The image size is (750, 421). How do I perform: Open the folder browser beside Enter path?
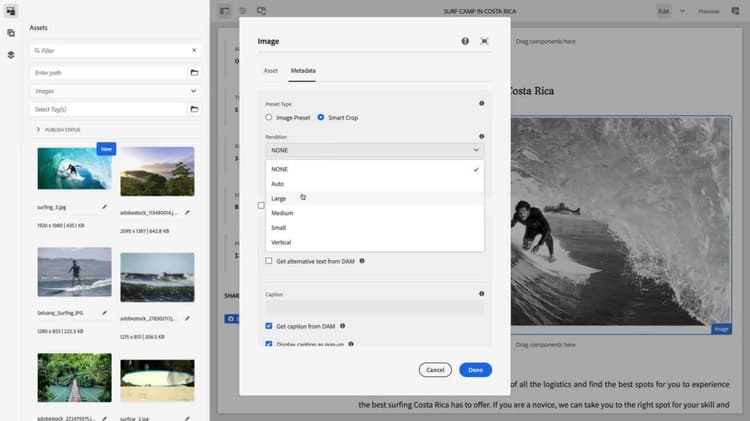tap(194, 73)
